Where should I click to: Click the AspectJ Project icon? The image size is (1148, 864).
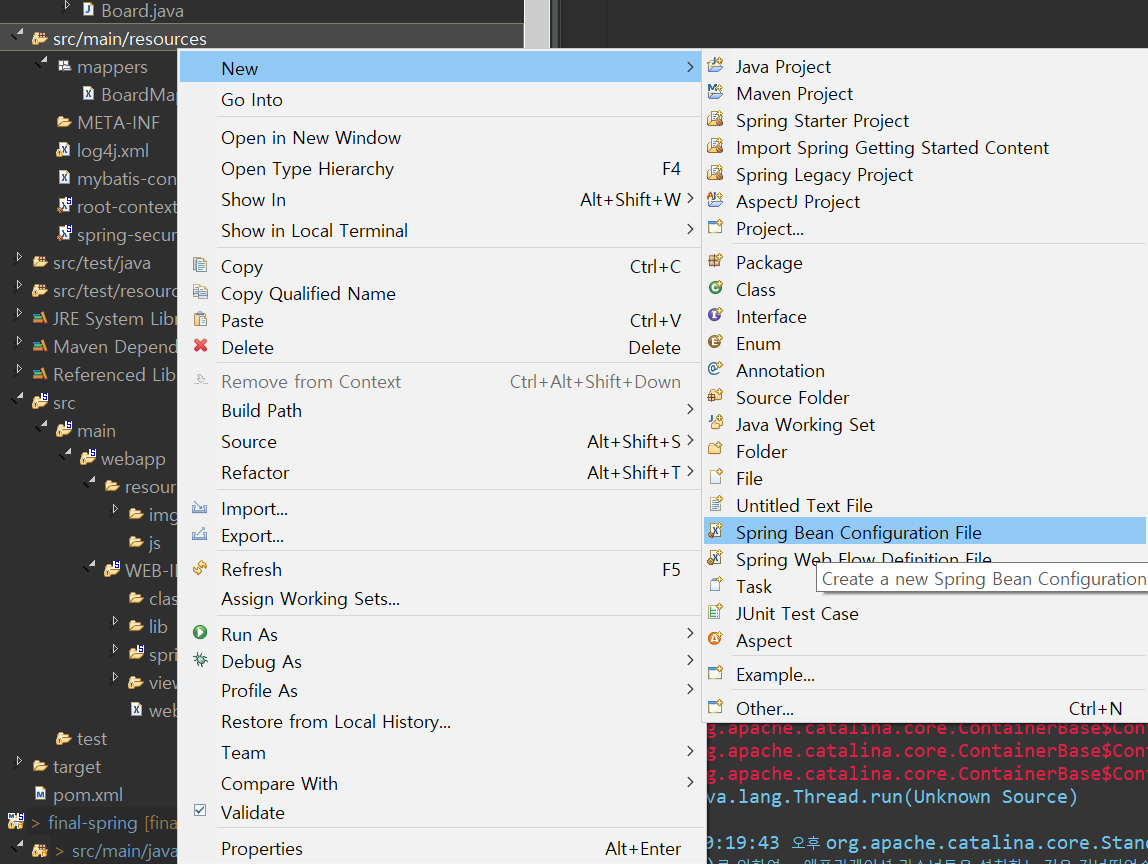715,201
